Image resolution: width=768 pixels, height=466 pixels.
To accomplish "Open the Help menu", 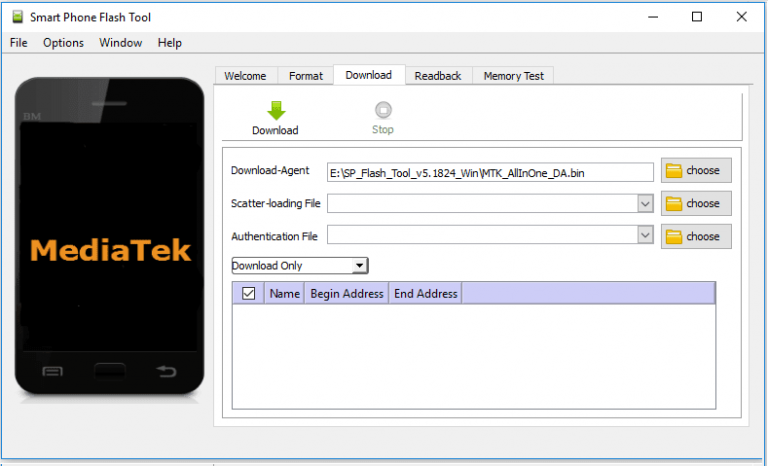I will pyautogui.click(x=169, y=43).
